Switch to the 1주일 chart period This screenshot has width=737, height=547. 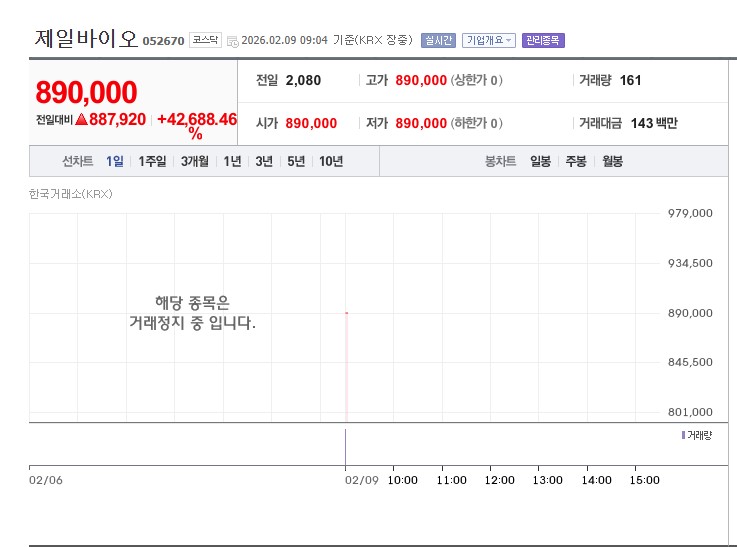[152, 161]
